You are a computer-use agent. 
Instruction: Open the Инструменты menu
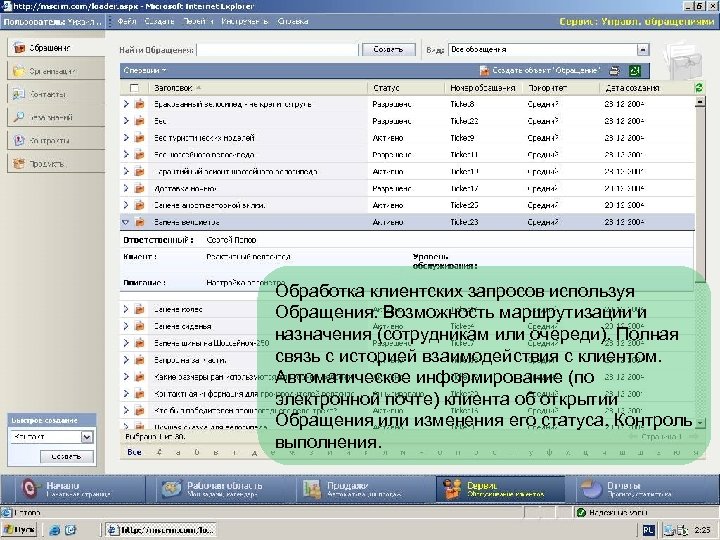coord(245,22)
